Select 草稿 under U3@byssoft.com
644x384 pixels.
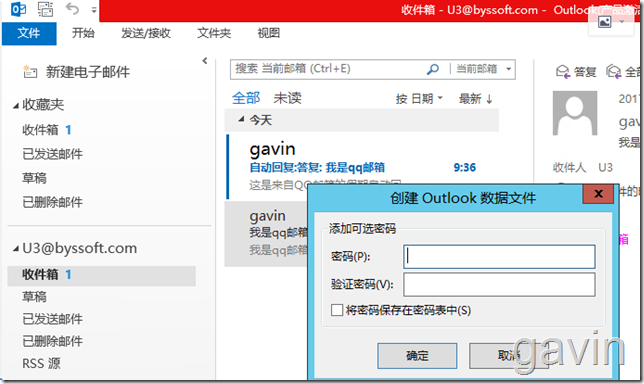[x=34, y=297]
